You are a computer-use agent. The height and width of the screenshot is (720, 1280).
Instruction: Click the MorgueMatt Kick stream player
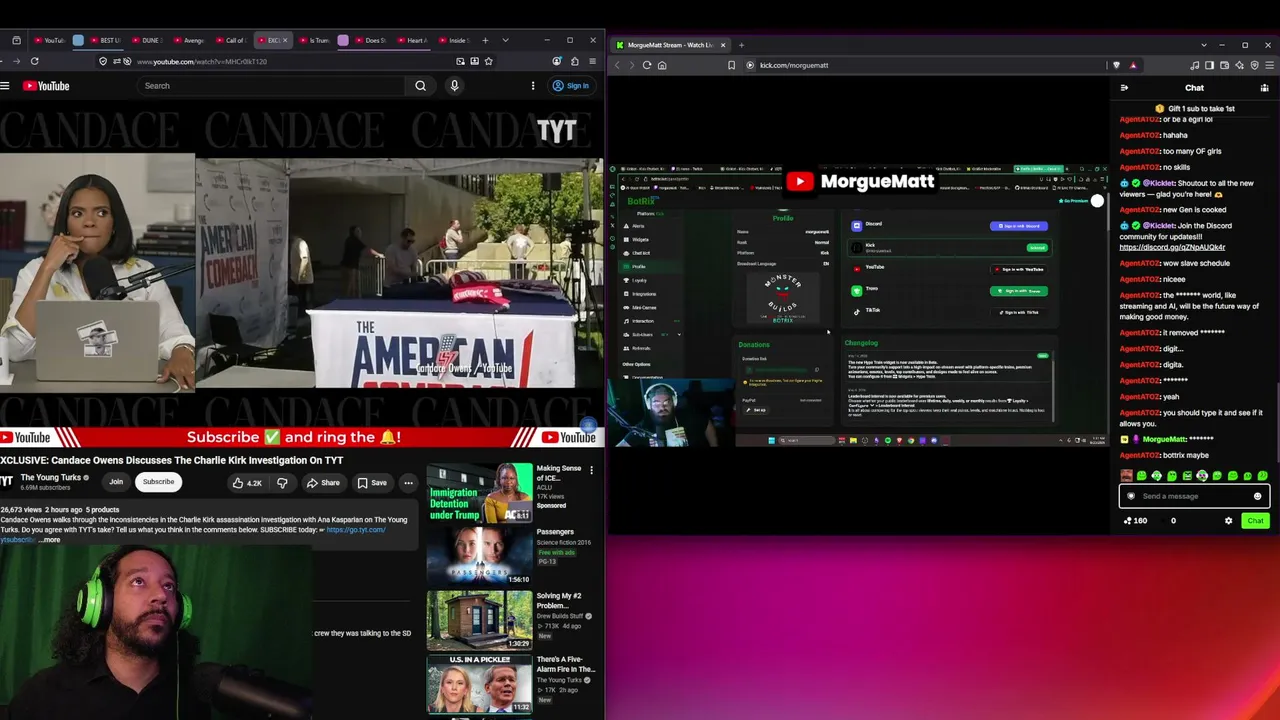[860, 305]
